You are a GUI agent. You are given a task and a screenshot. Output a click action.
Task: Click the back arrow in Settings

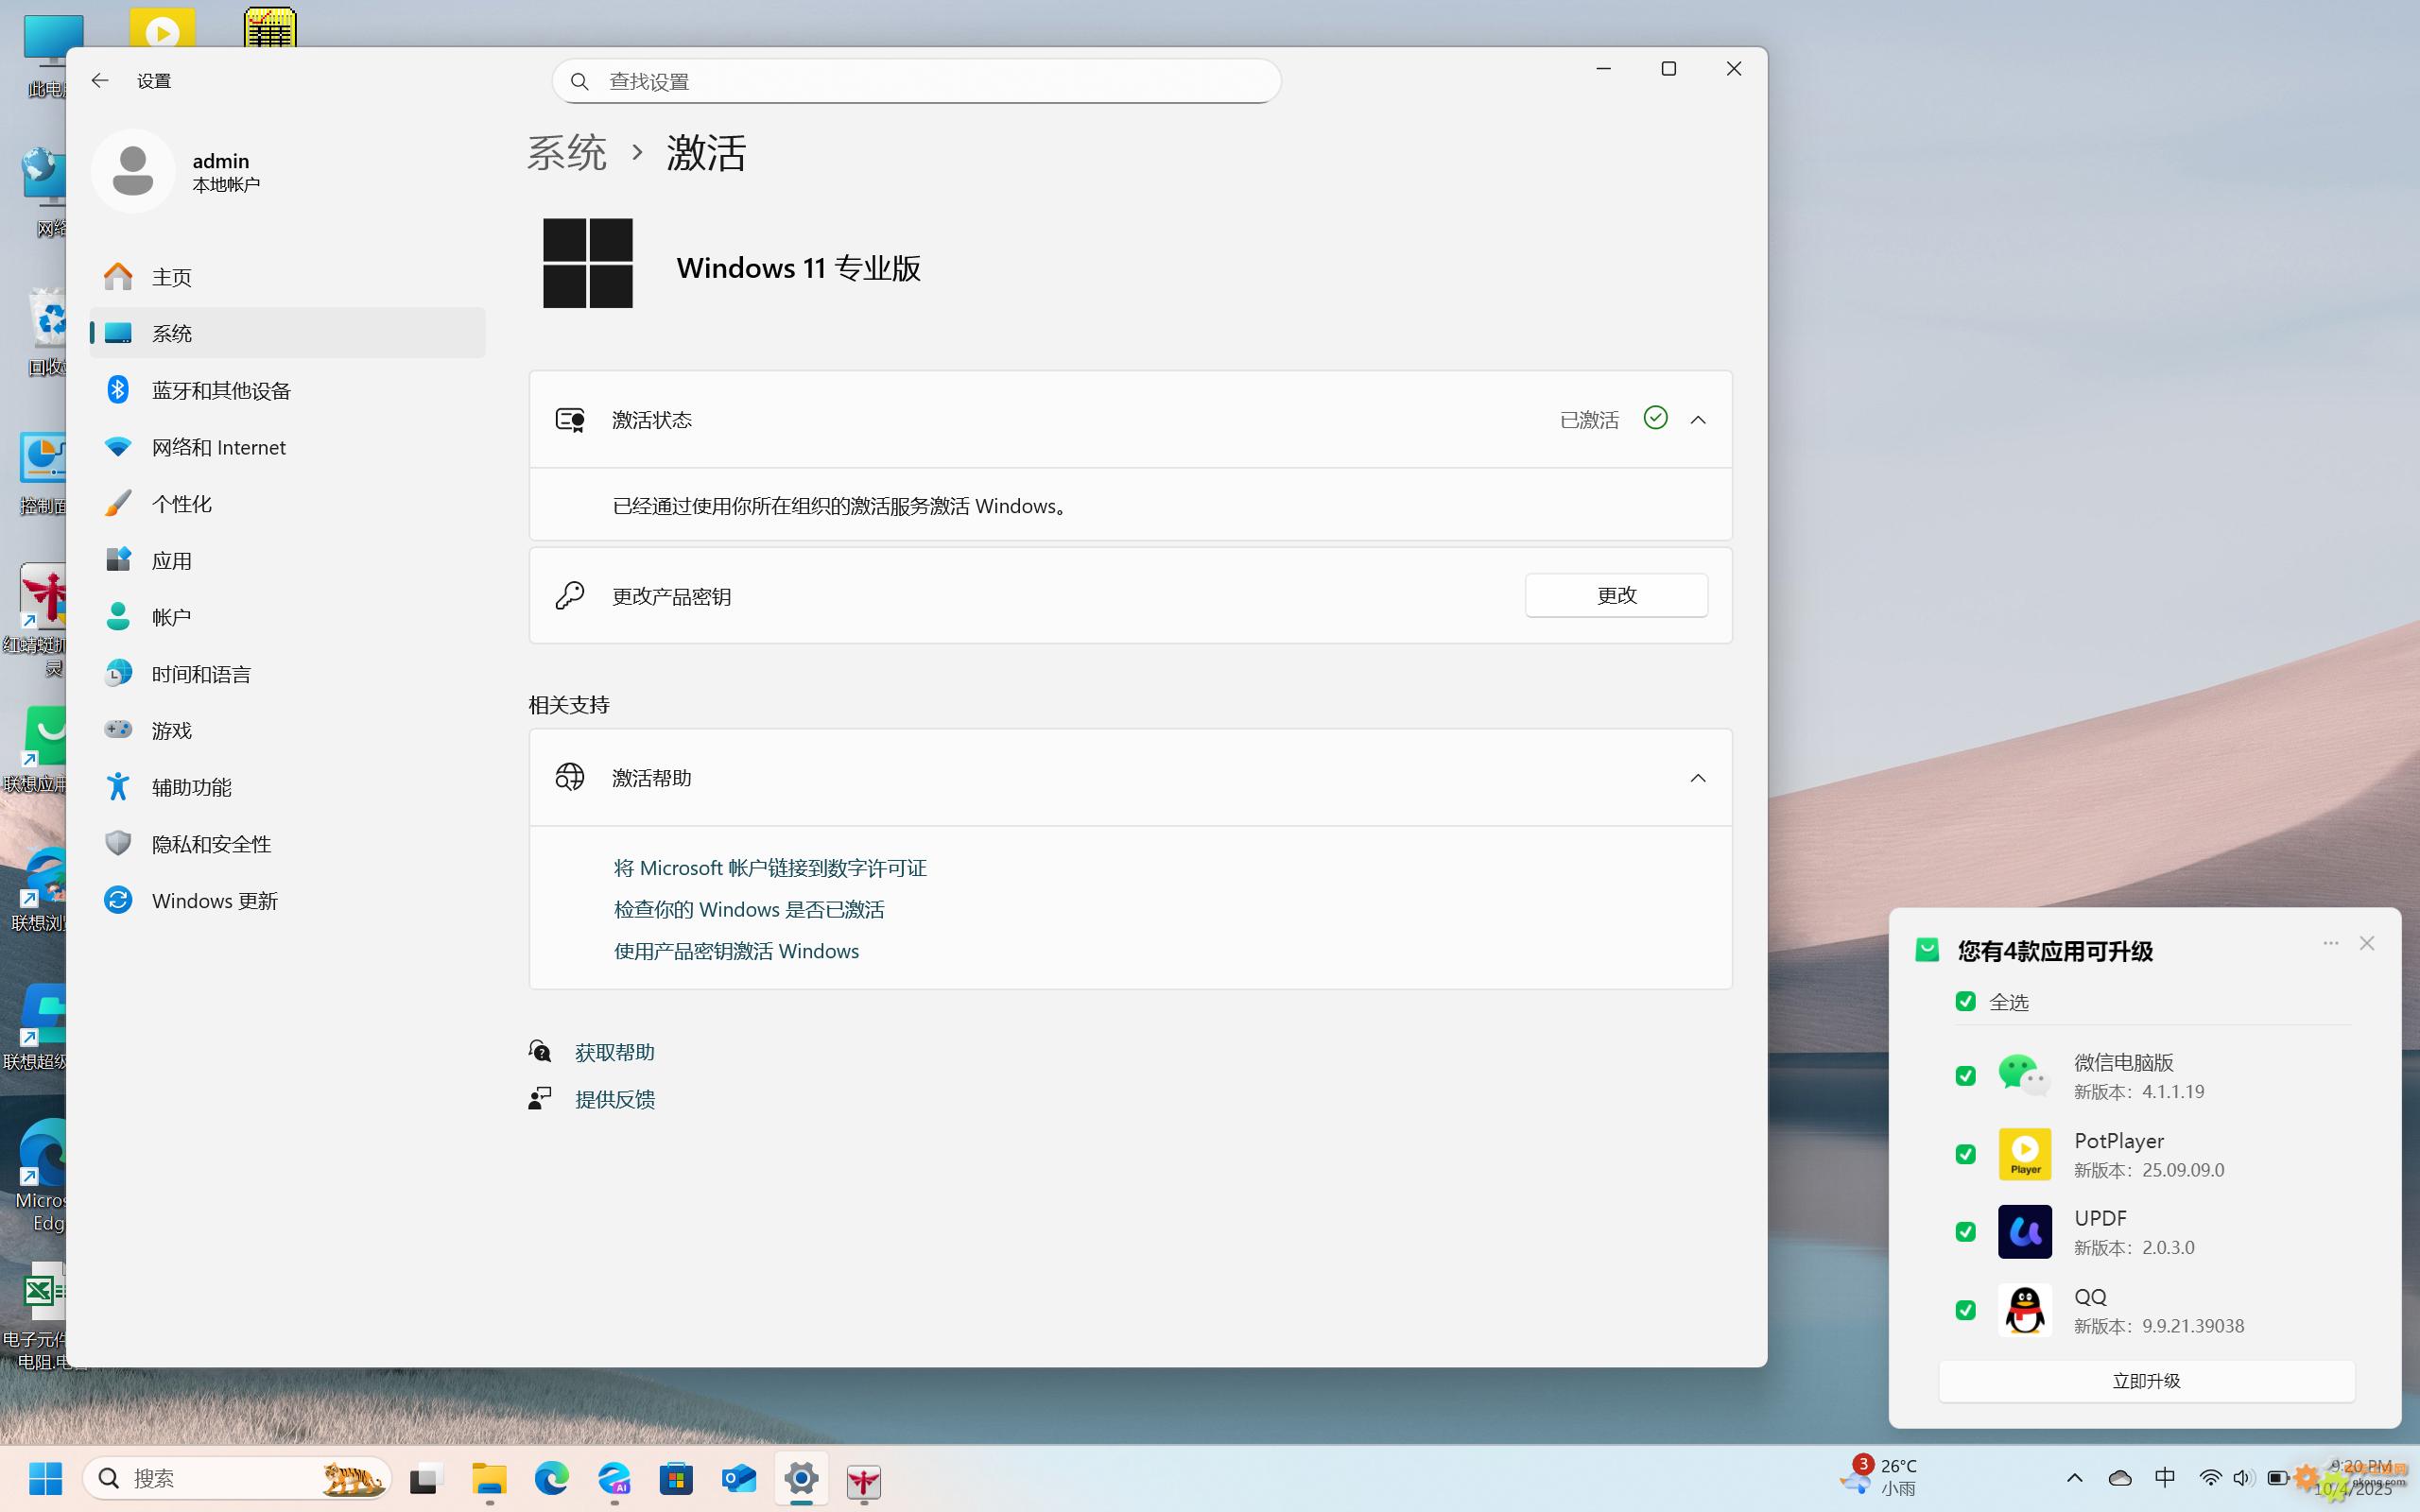pos(99,81)
